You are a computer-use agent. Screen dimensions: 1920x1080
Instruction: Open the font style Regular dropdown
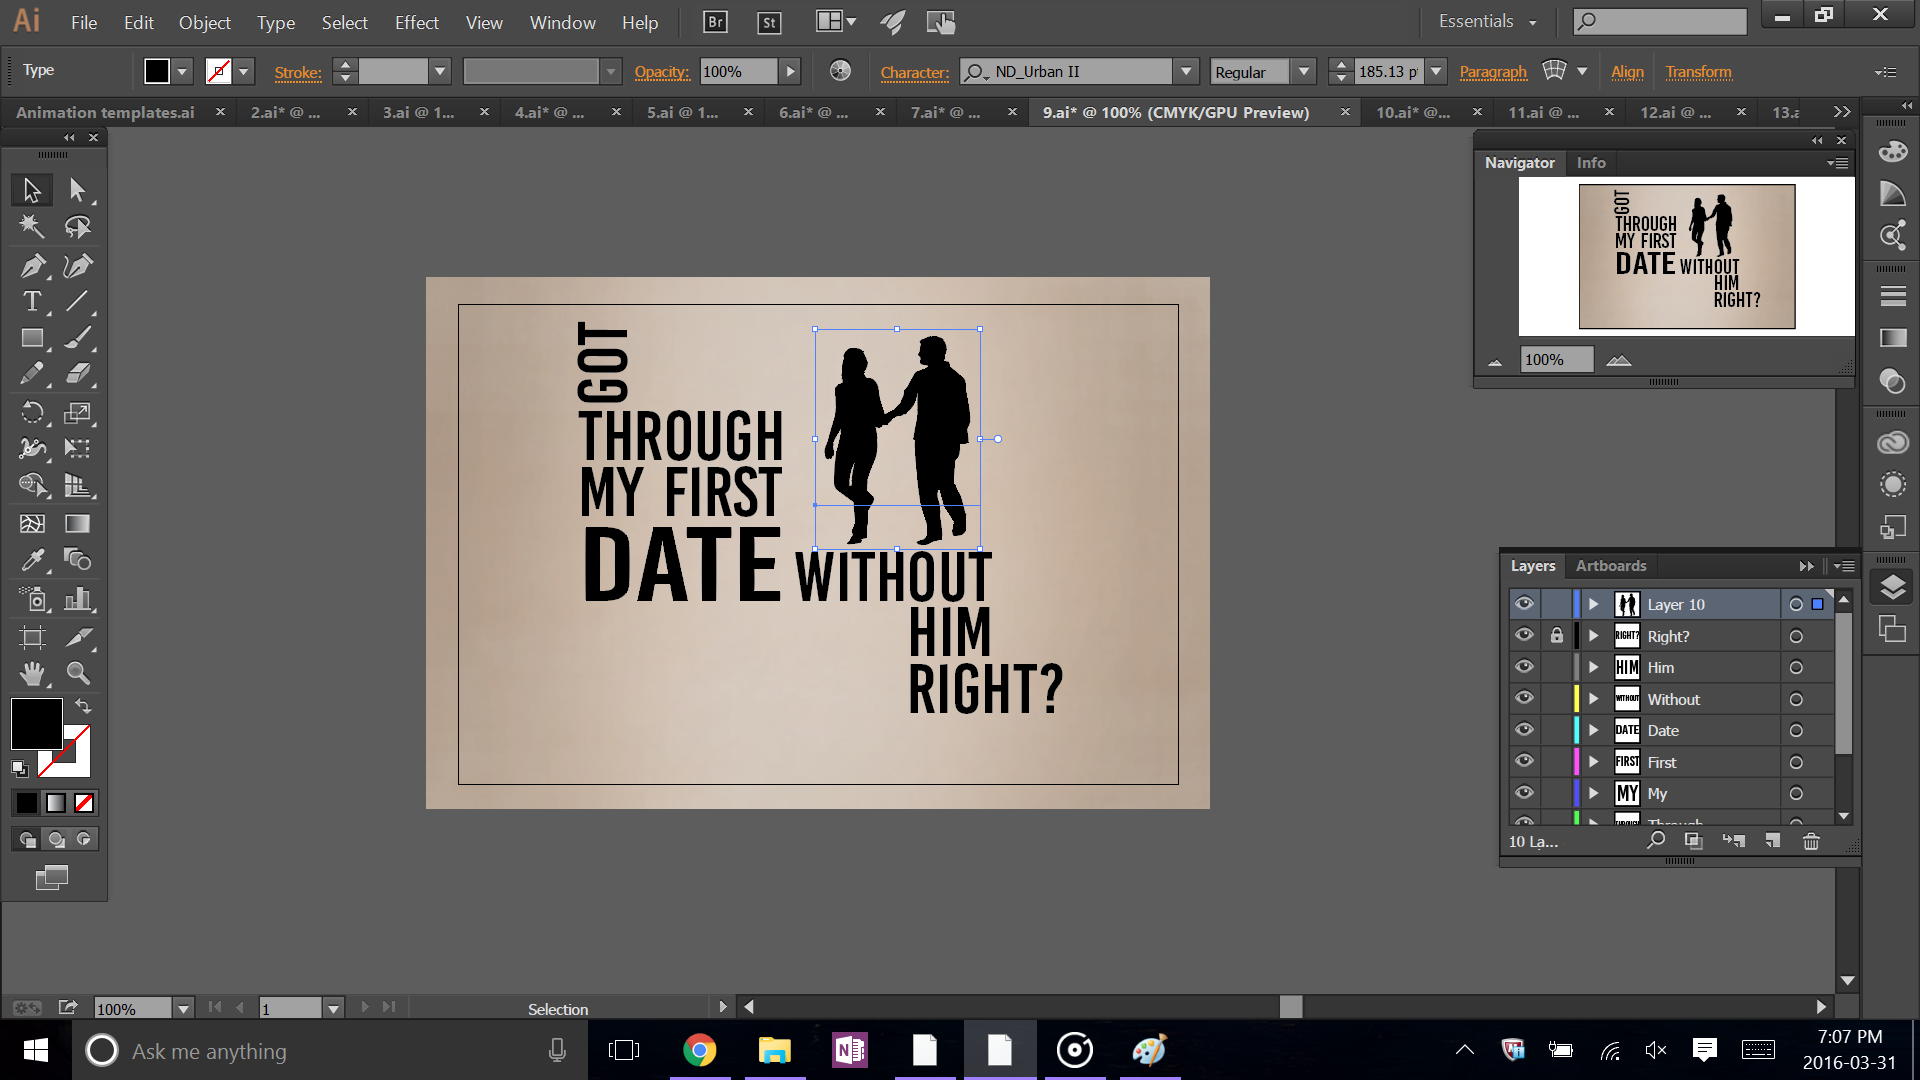click(1303, 72)
